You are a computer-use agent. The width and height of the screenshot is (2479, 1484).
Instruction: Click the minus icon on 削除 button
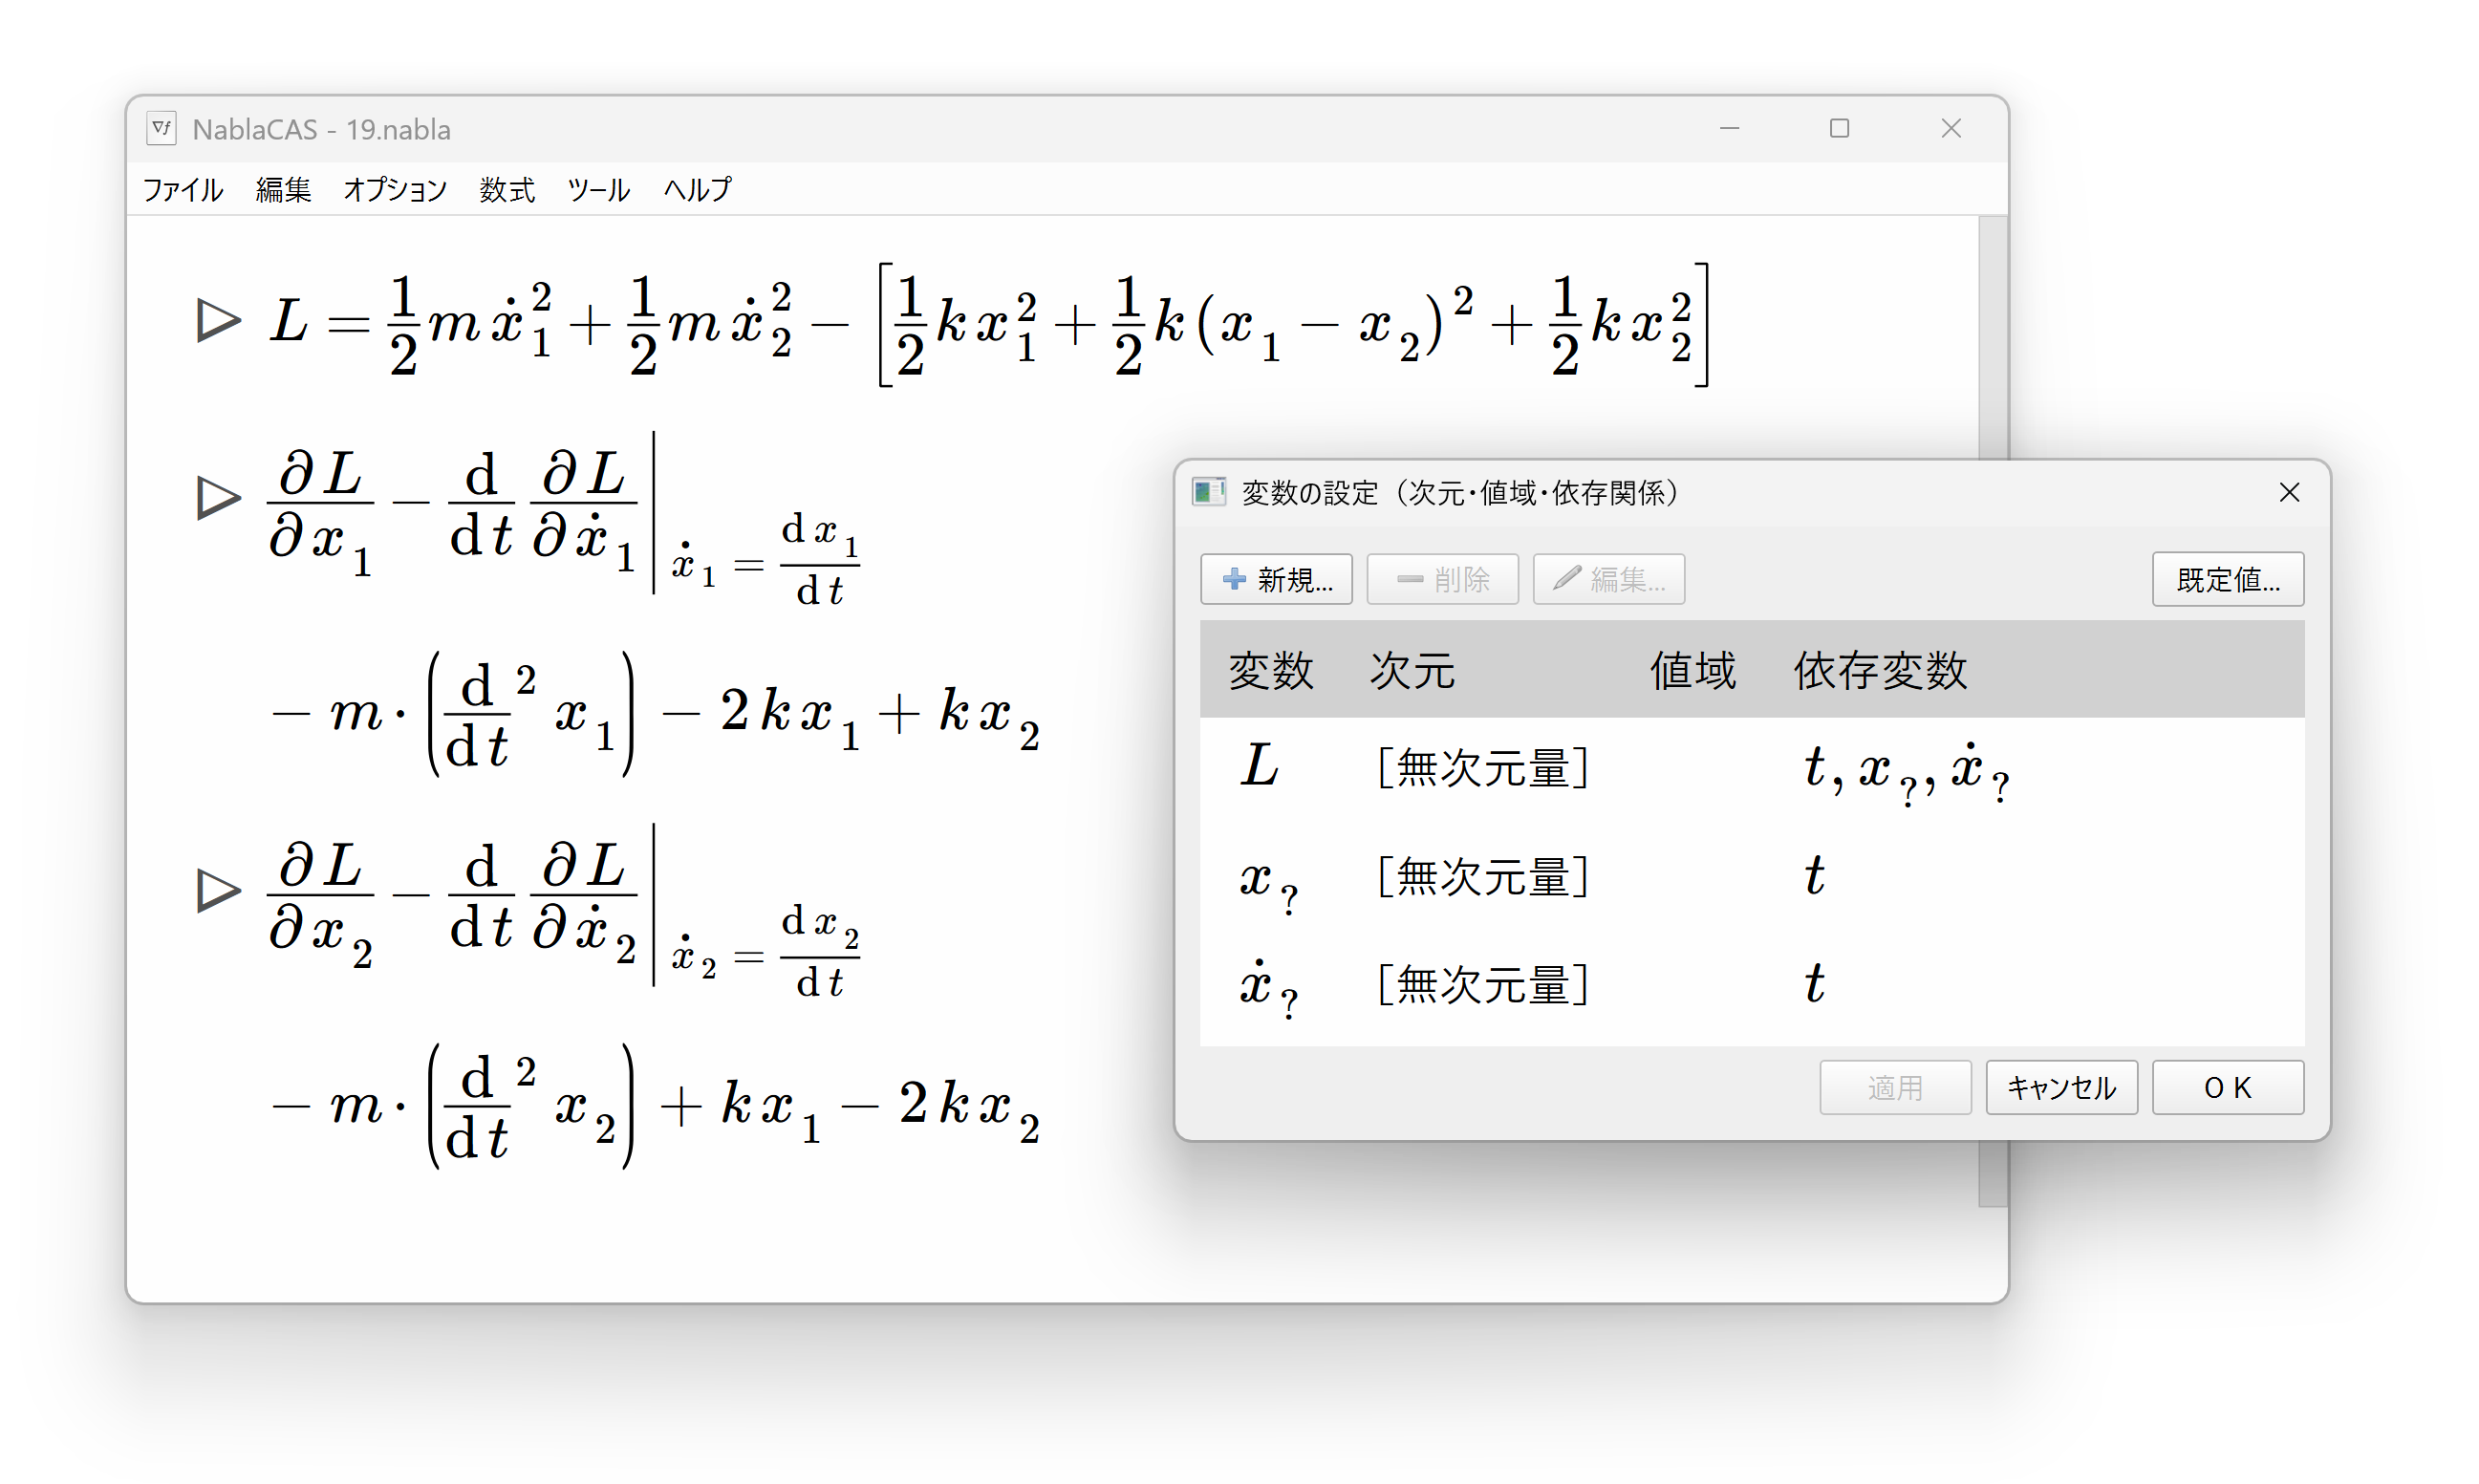(1409, 579)
